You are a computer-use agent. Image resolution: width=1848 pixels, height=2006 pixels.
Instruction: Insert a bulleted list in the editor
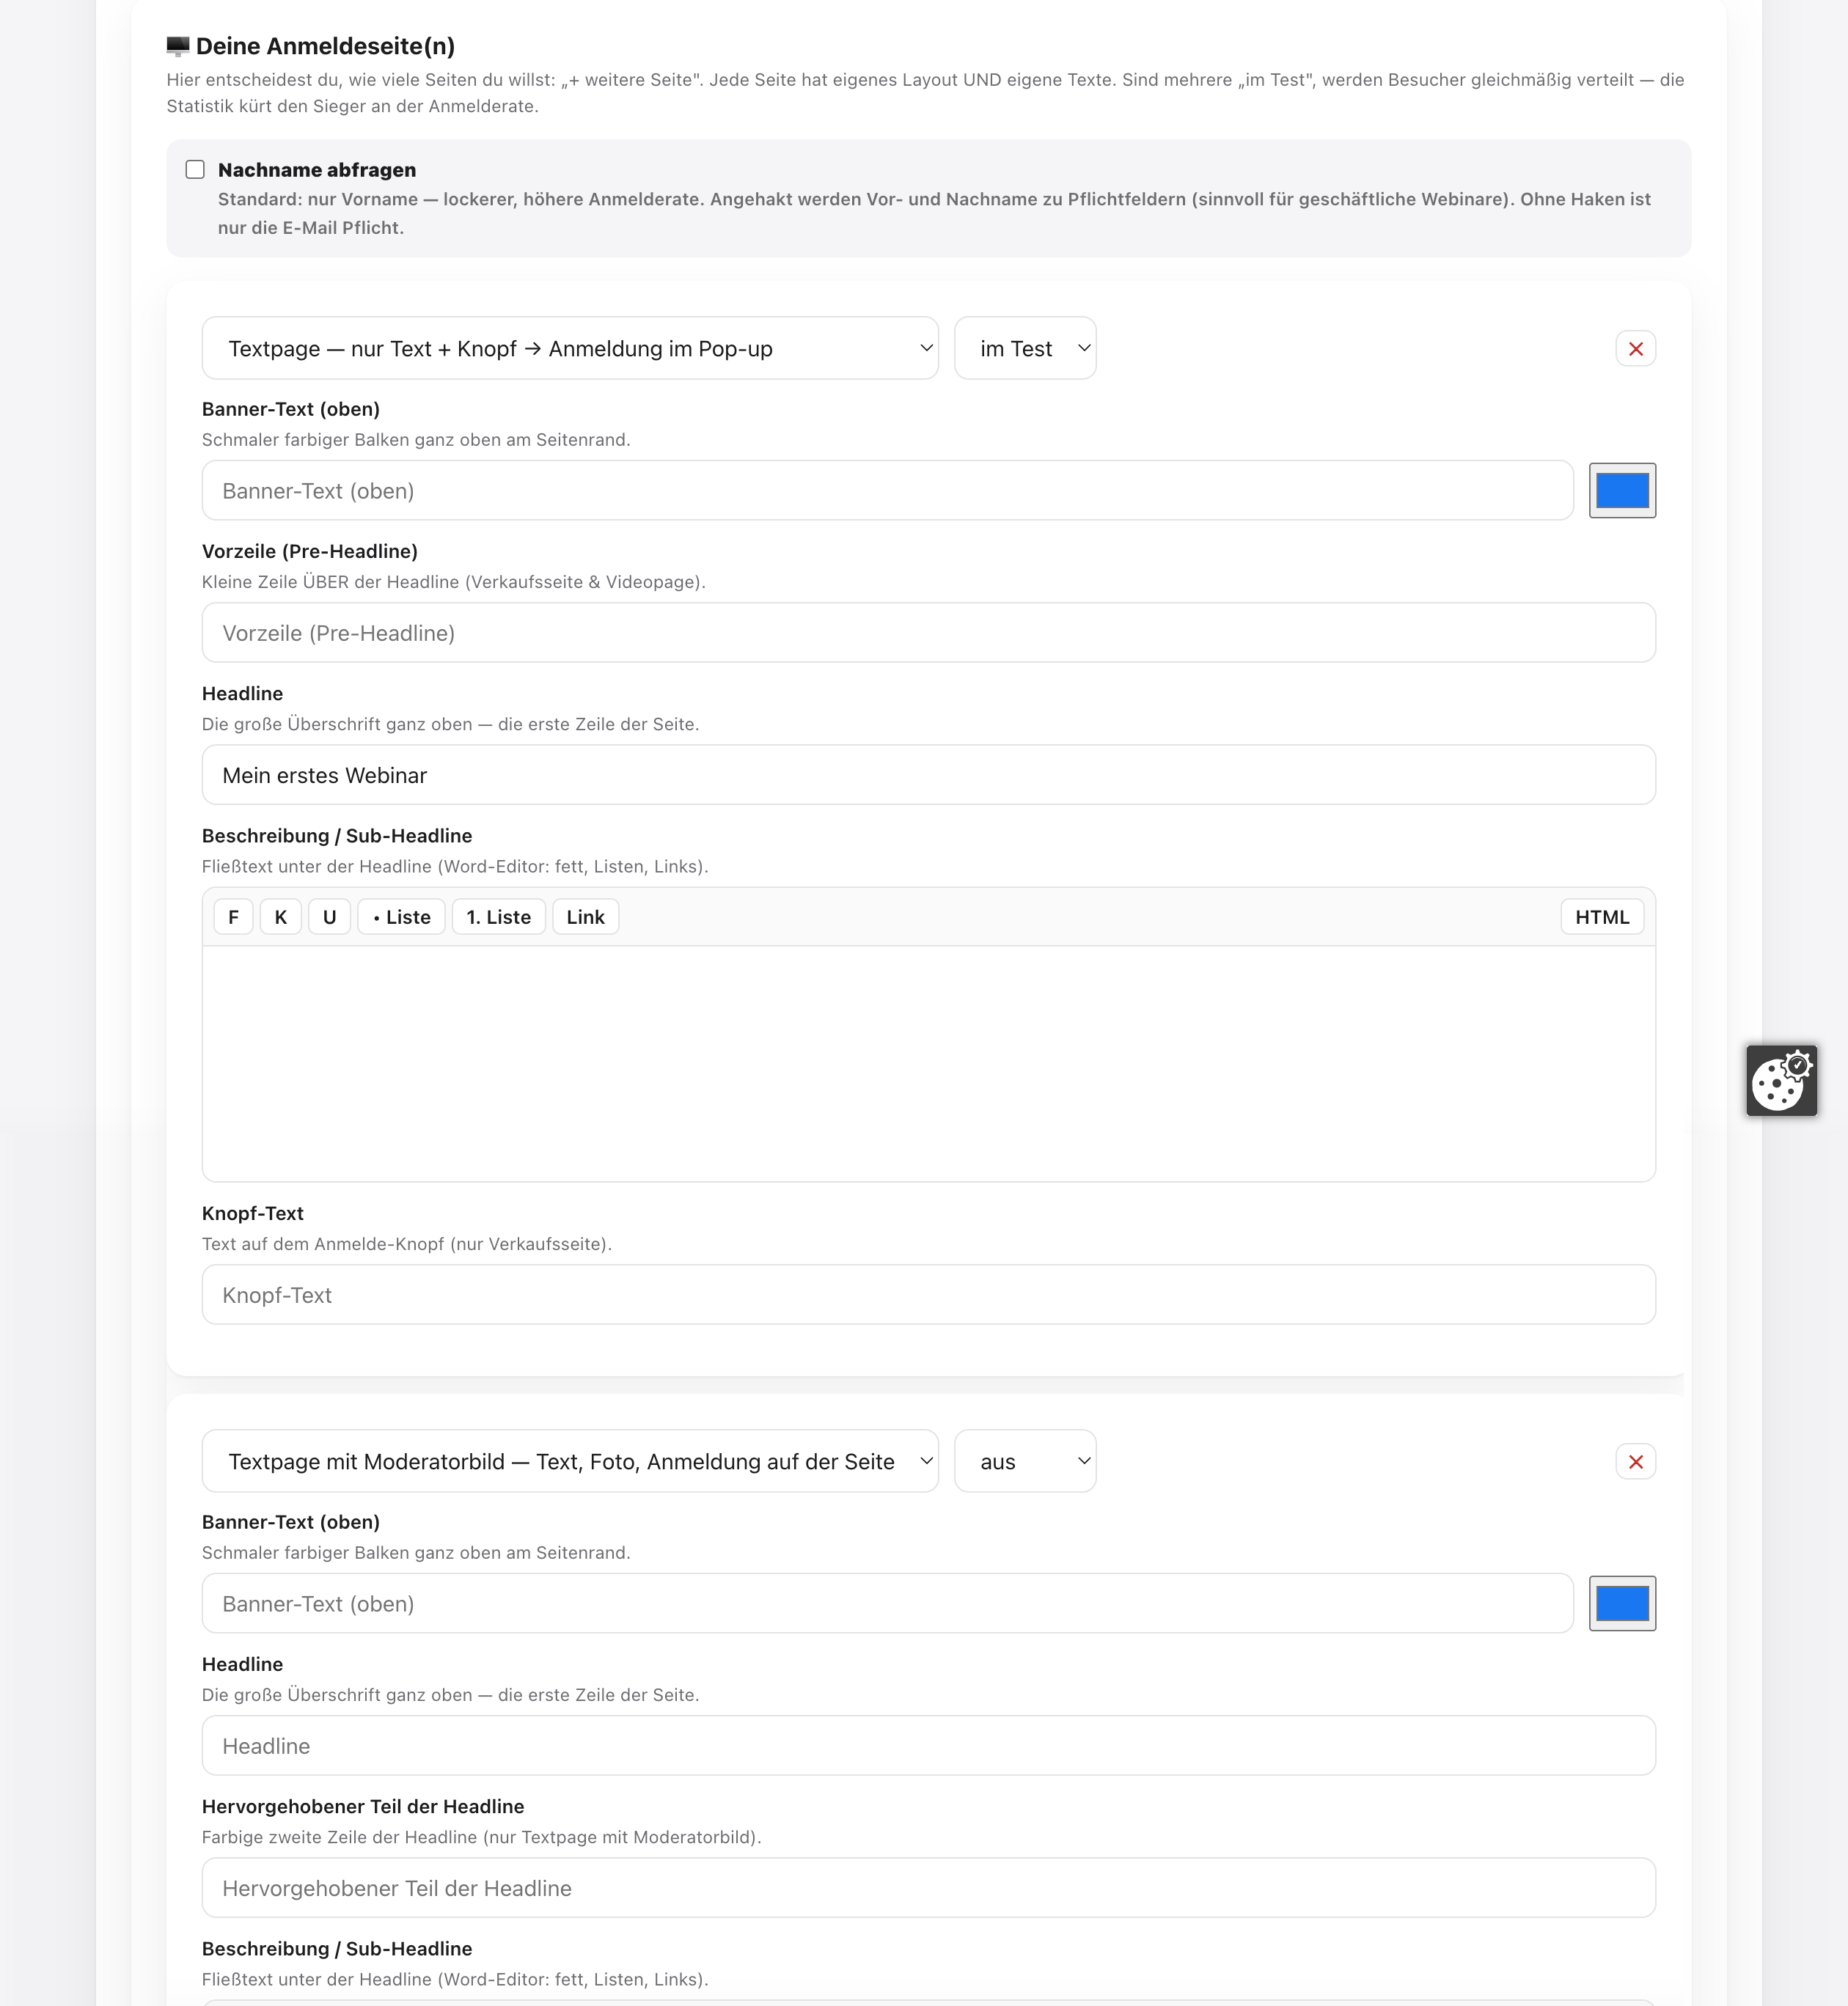402,917
